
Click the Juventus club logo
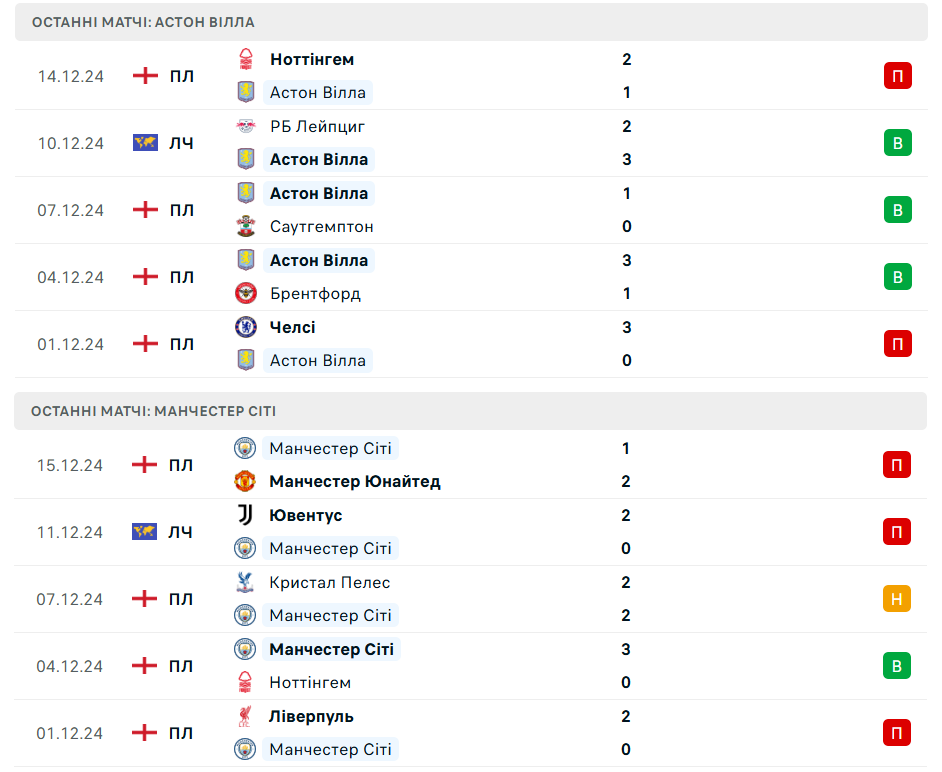(x=245, y=515)
